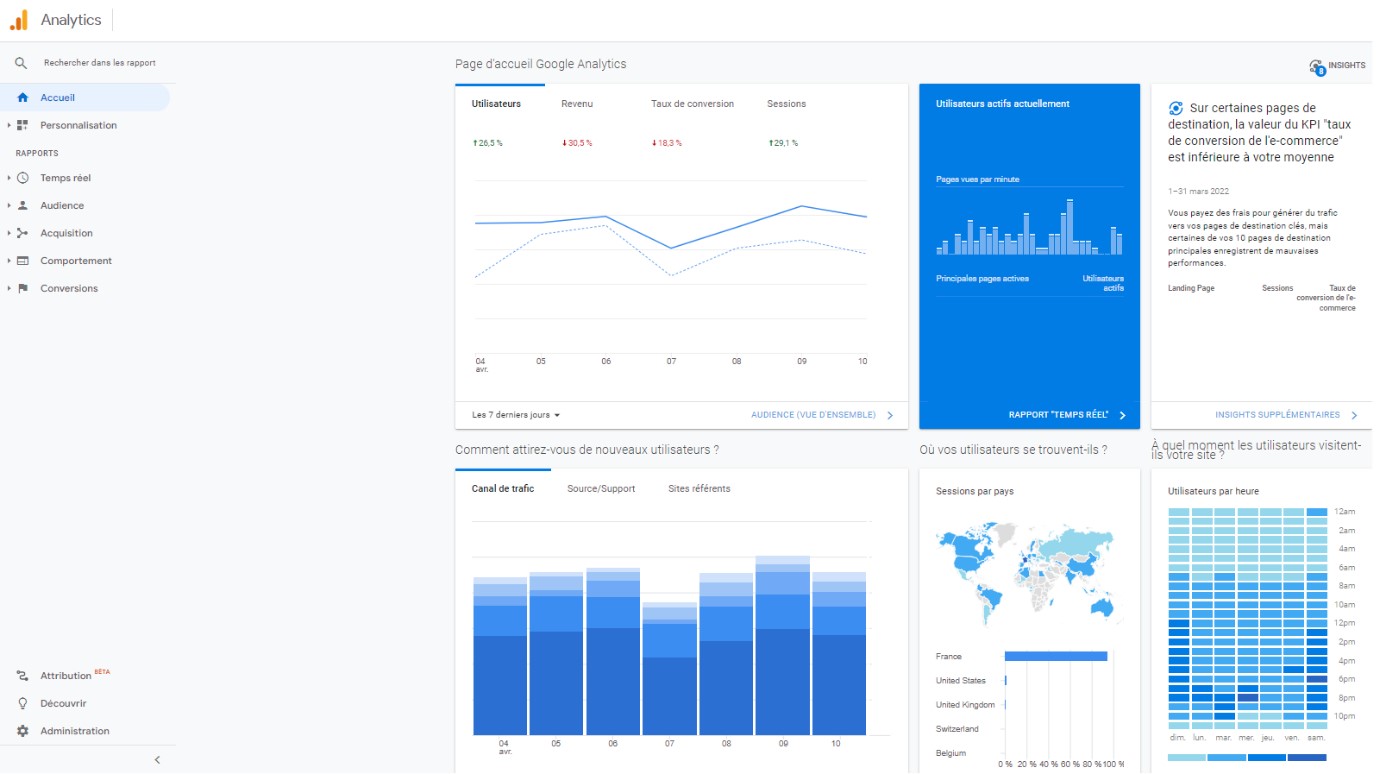The image size is (1386, 774).
Task: Select the Taux de conversion tab
Action: 692,104
